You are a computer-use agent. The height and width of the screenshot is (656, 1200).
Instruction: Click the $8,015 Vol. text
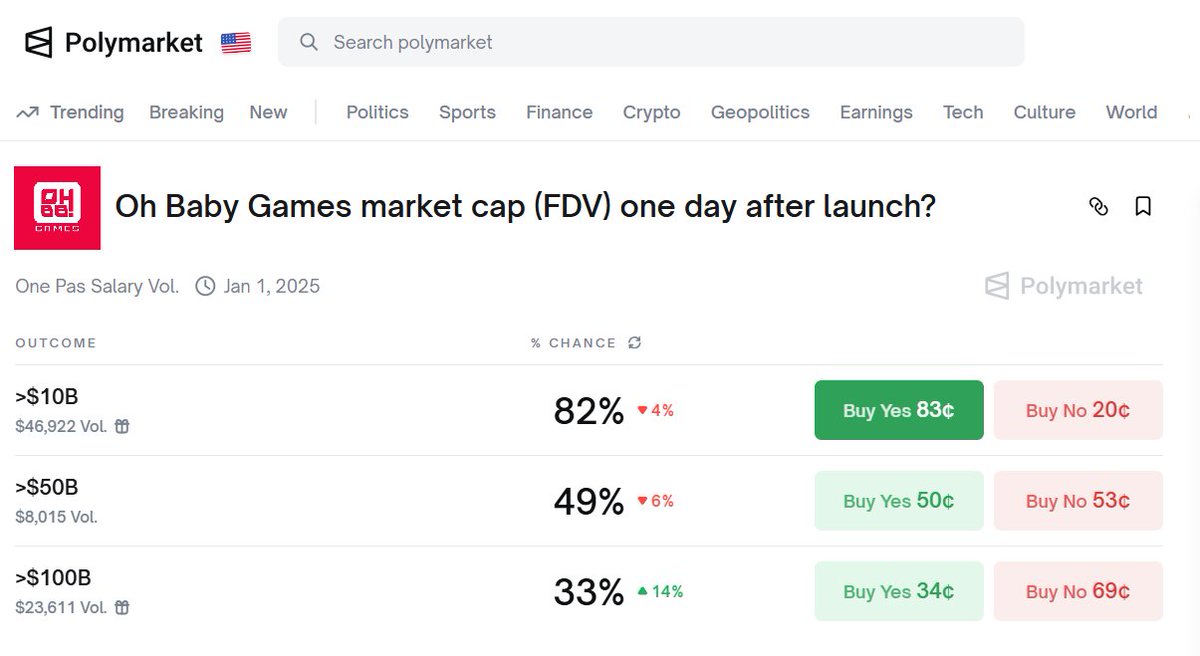click(x=56, y=517)
